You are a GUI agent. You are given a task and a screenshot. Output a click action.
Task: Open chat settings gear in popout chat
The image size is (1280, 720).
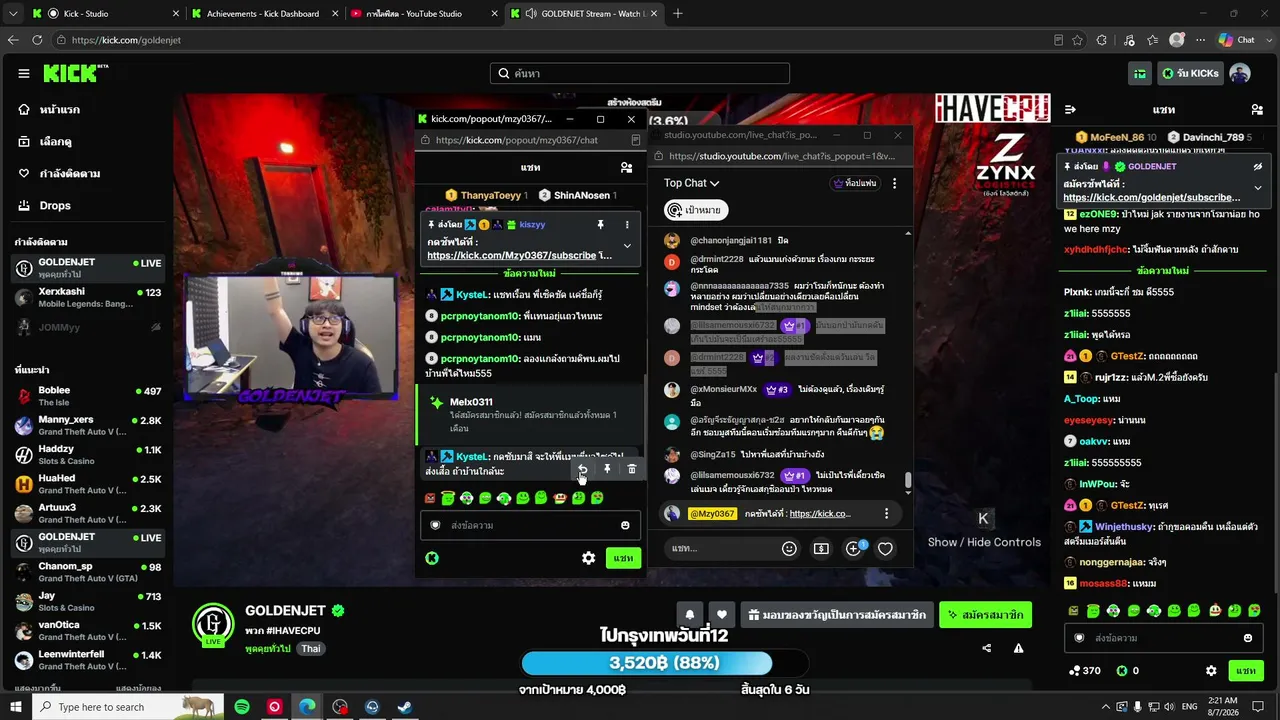[x=589, y=558]
